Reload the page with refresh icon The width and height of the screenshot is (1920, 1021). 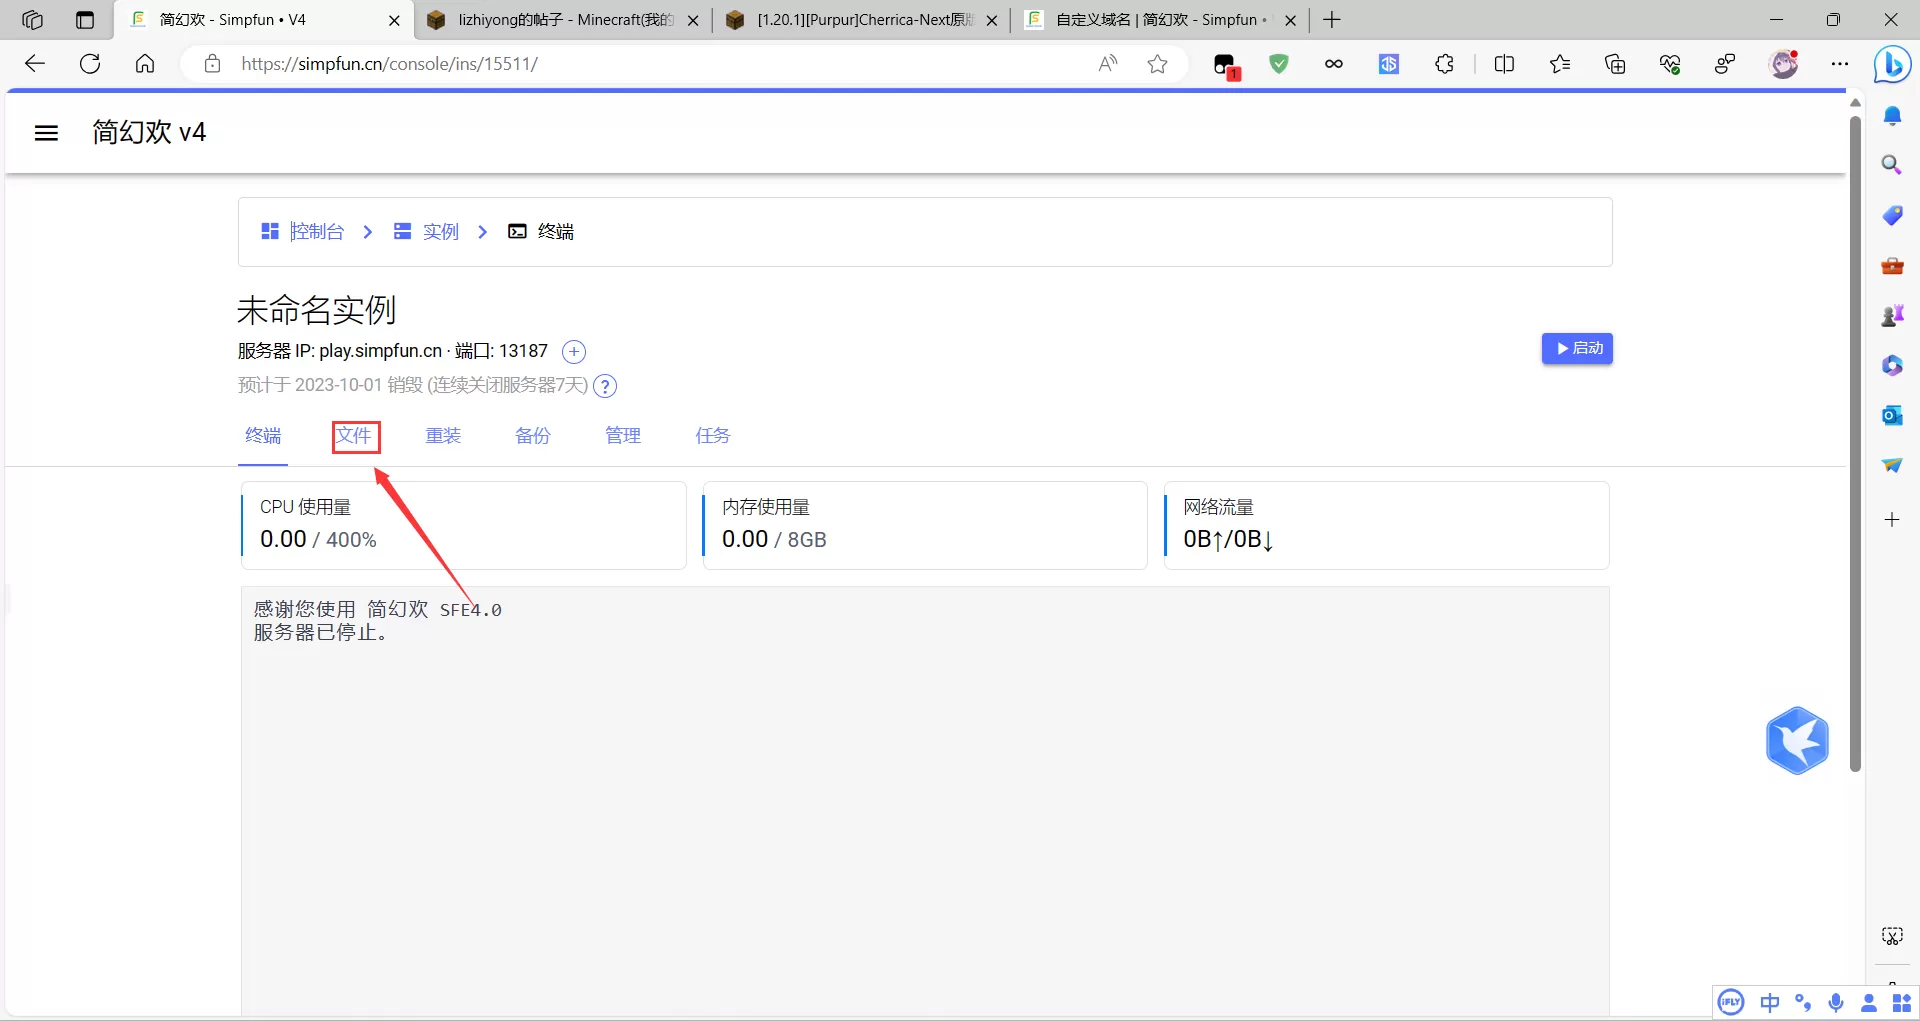[90, 64]
